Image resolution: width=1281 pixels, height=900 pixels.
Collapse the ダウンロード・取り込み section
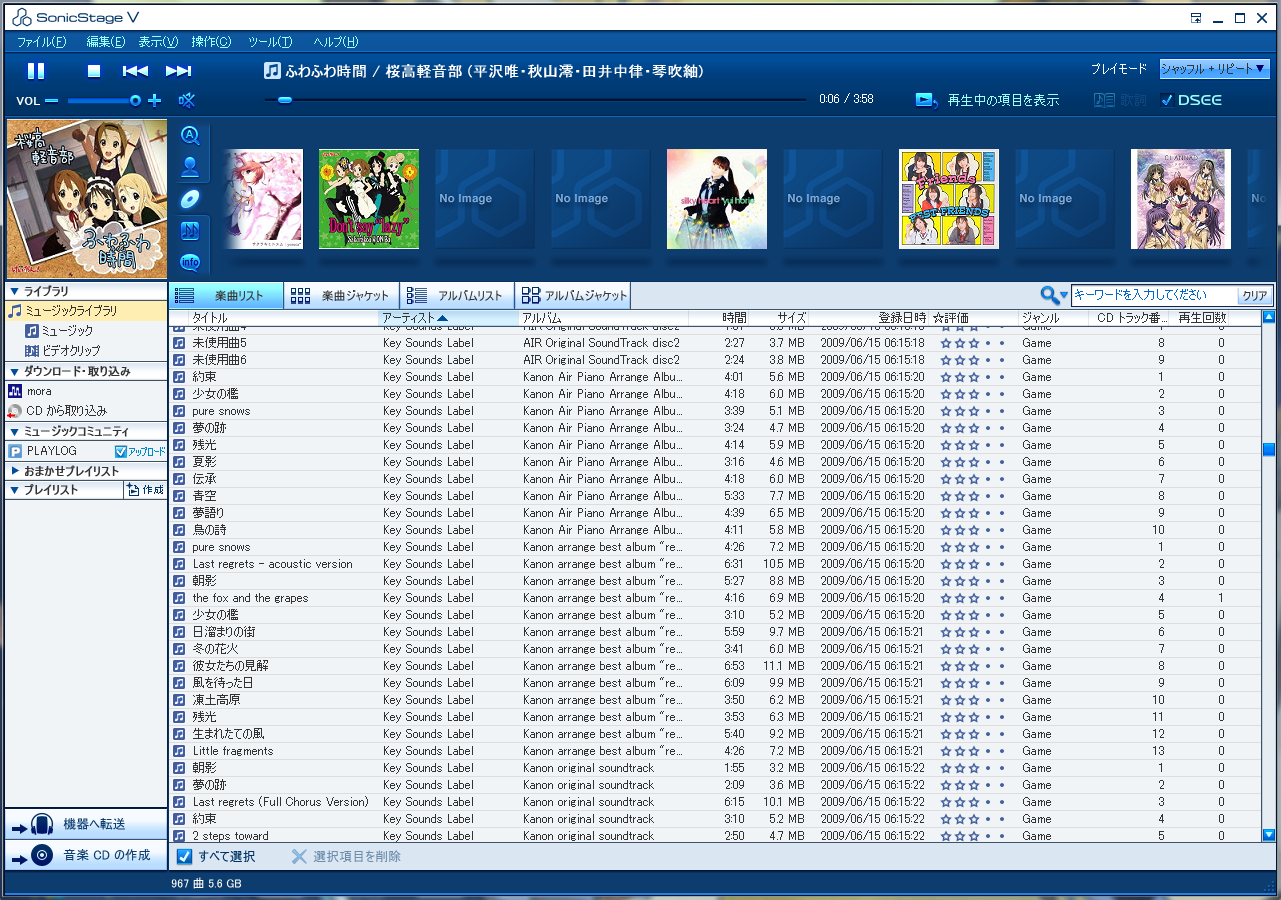[14, 371]
